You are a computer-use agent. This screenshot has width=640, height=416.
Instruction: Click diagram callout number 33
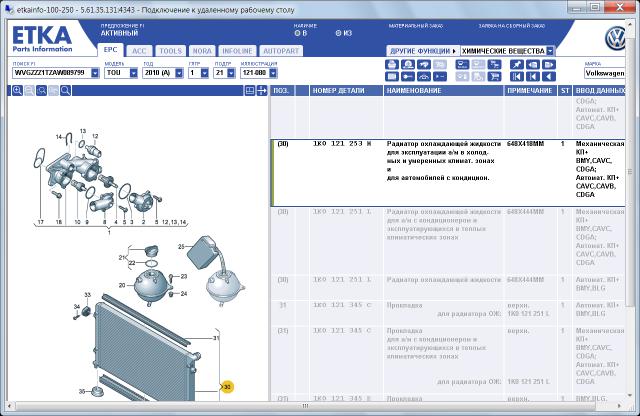[87, 295]
